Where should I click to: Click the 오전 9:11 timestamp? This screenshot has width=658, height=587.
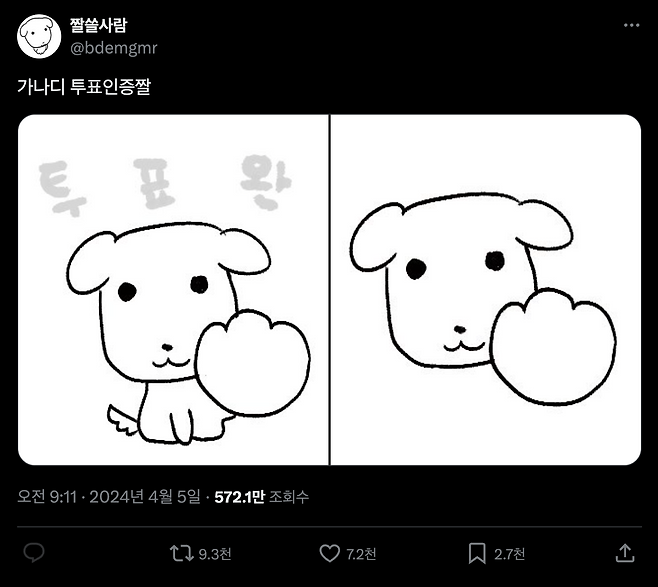point(47,497)
